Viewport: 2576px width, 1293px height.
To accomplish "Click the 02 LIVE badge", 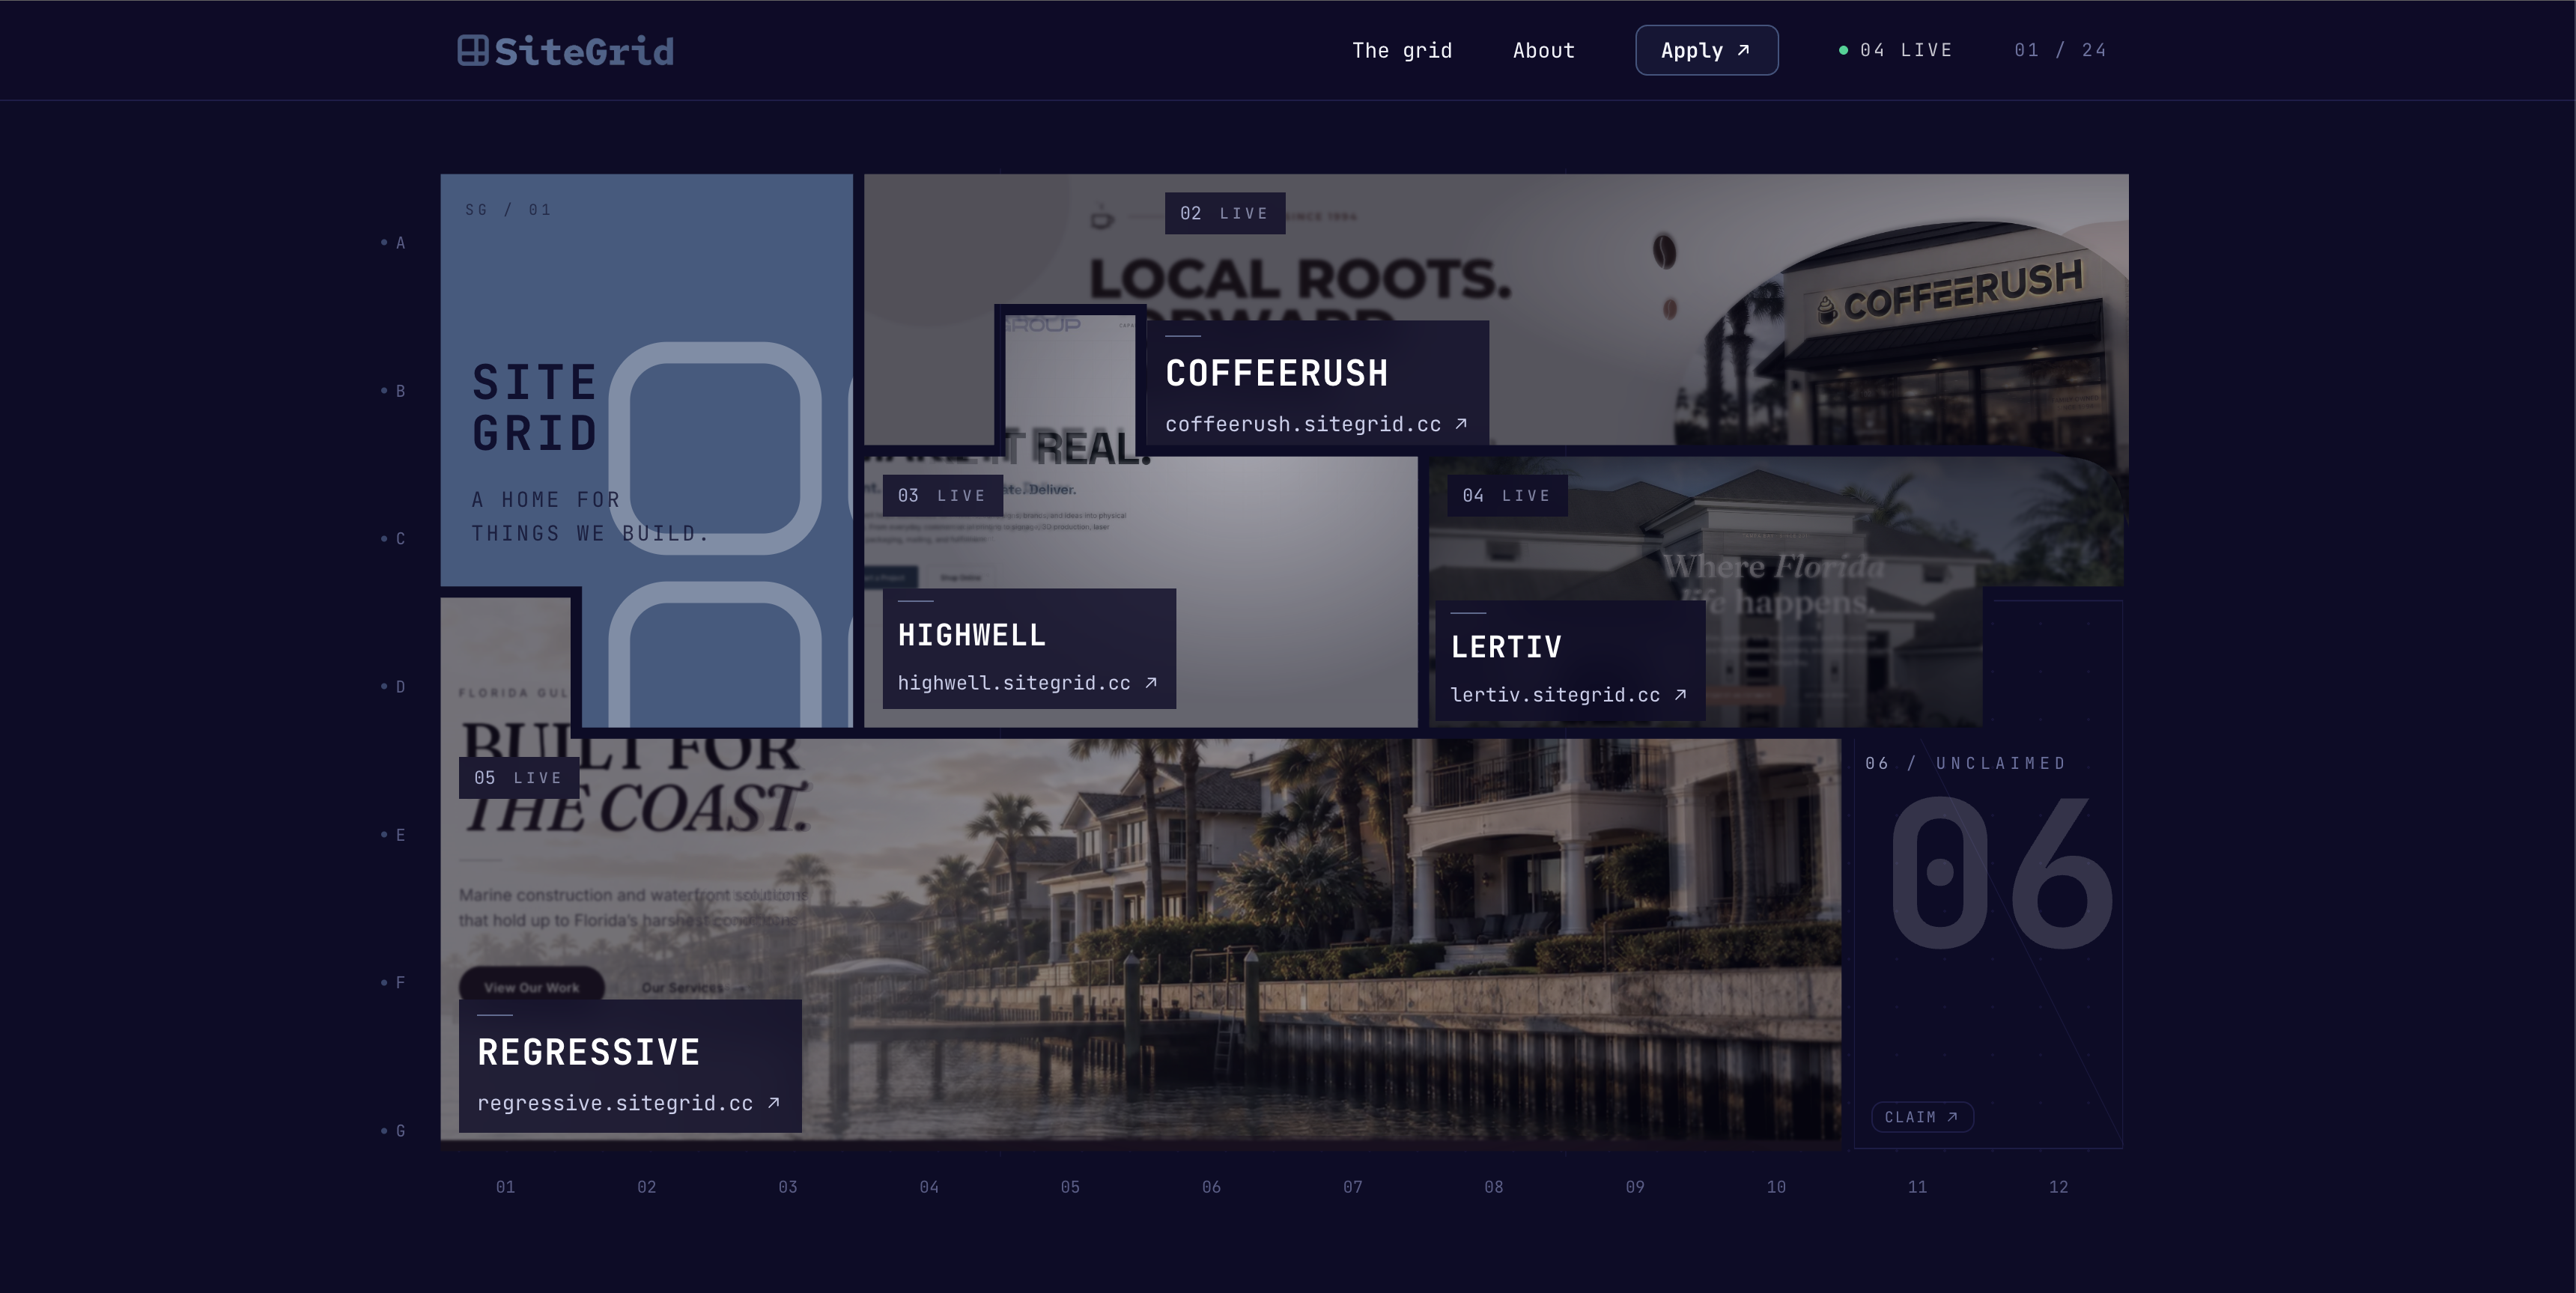I will 1225,213.
